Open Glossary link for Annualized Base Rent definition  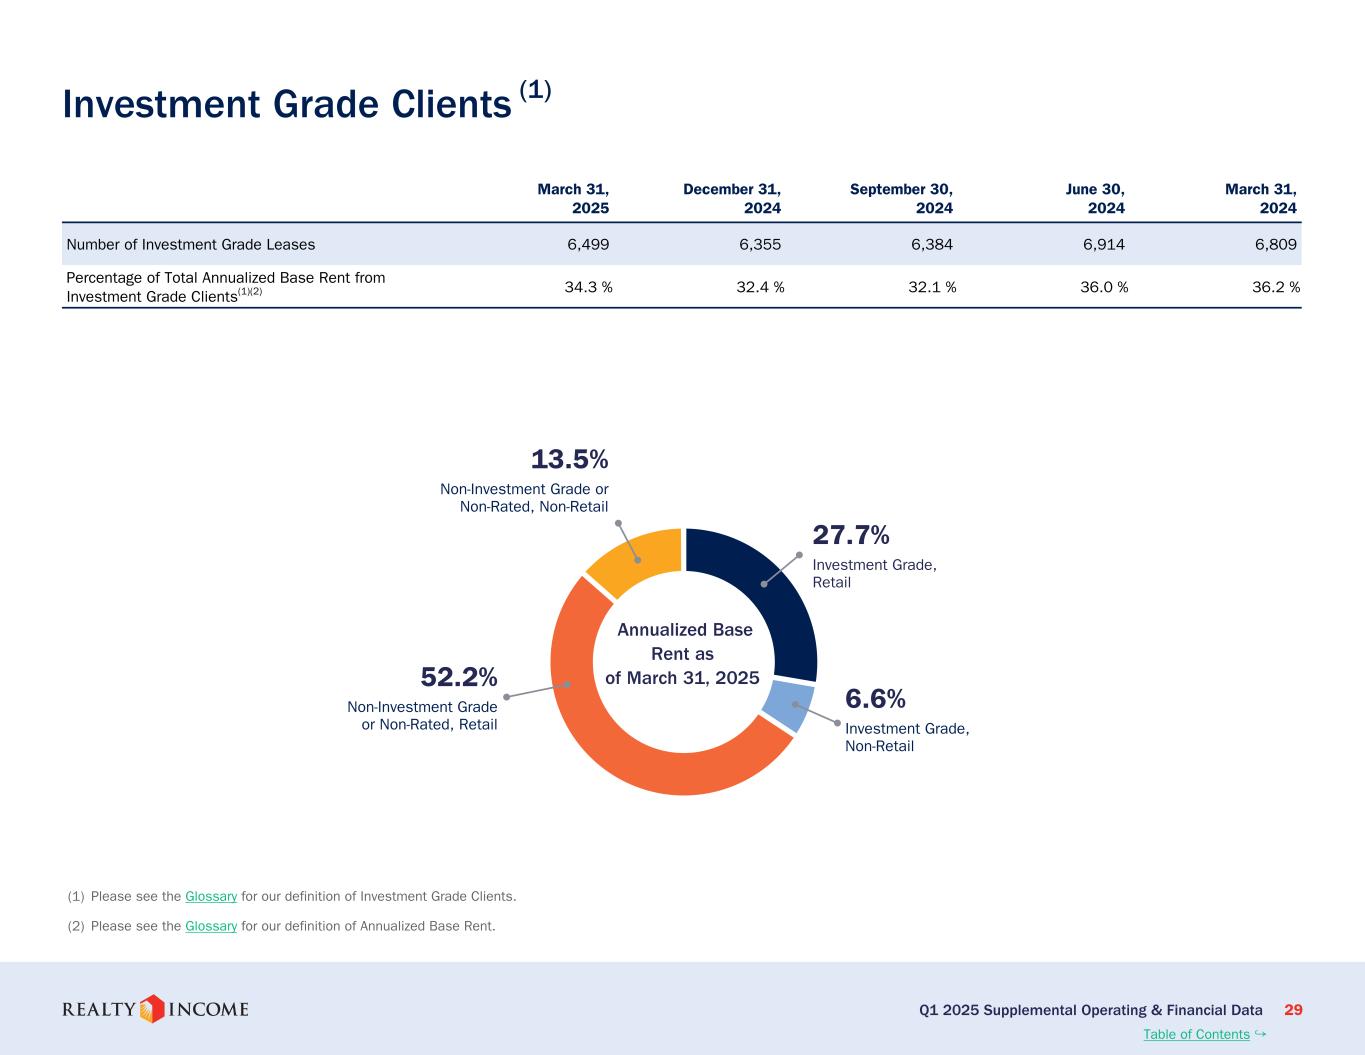211,926
